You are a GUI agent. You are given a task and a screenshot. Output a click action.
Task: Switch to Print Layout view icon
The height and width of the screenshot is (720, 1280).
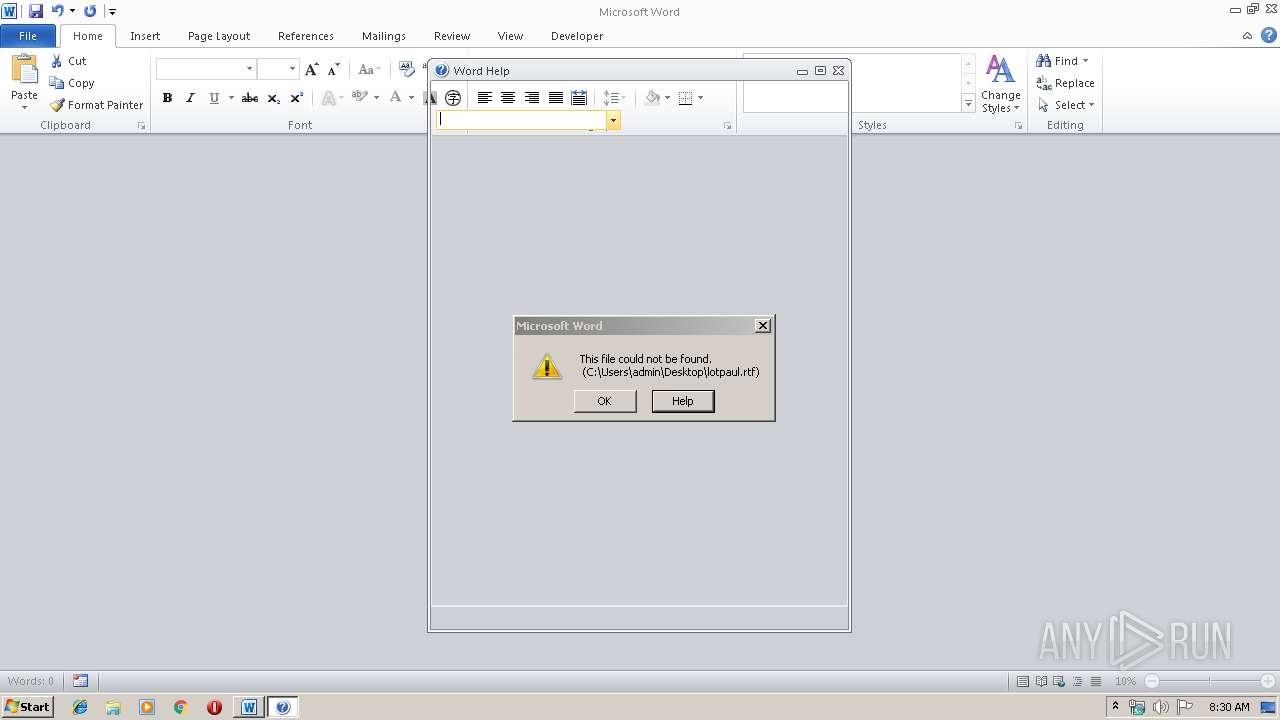pyautogui.click(x=1023, y=681)
